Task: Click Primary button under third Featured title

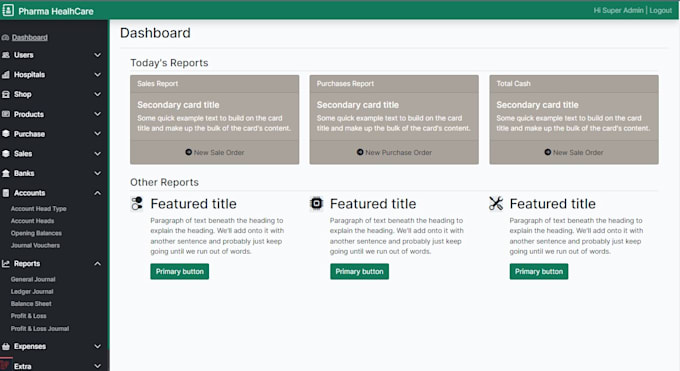Action: (539, 272)
